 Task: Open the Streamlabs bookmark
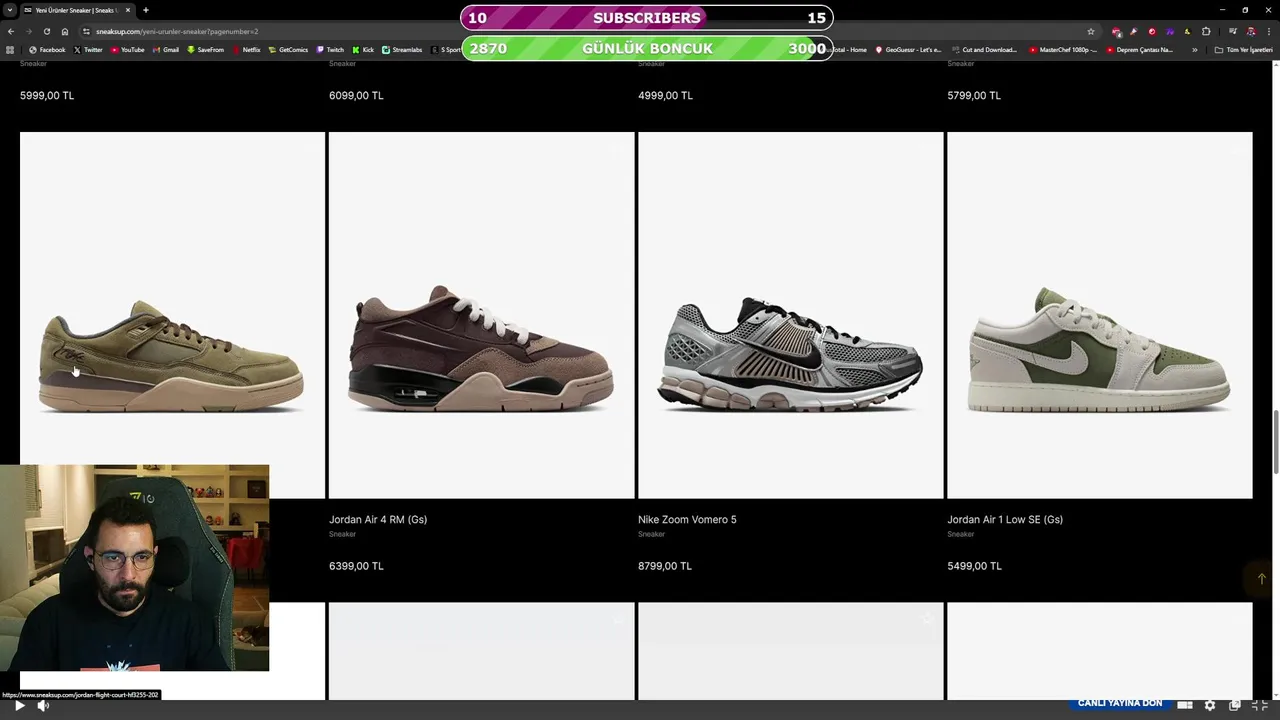402,49
